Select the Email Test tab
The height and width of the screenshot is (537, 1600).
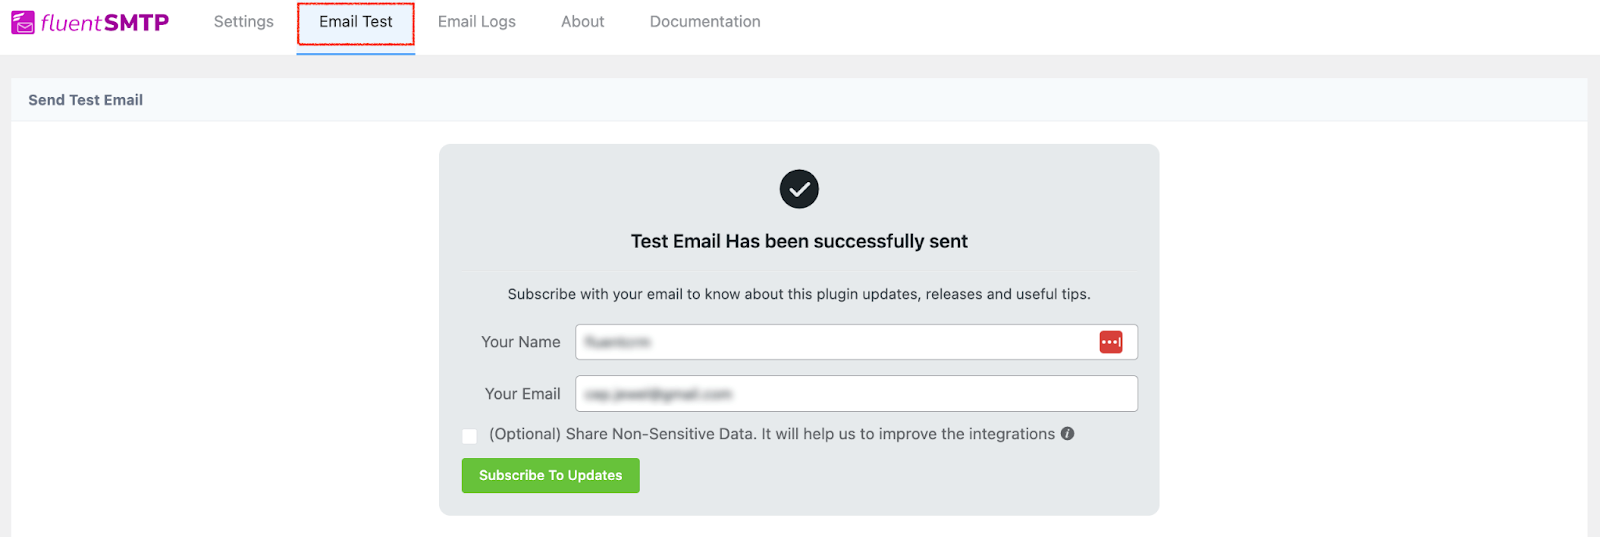[x=356, y=22]
